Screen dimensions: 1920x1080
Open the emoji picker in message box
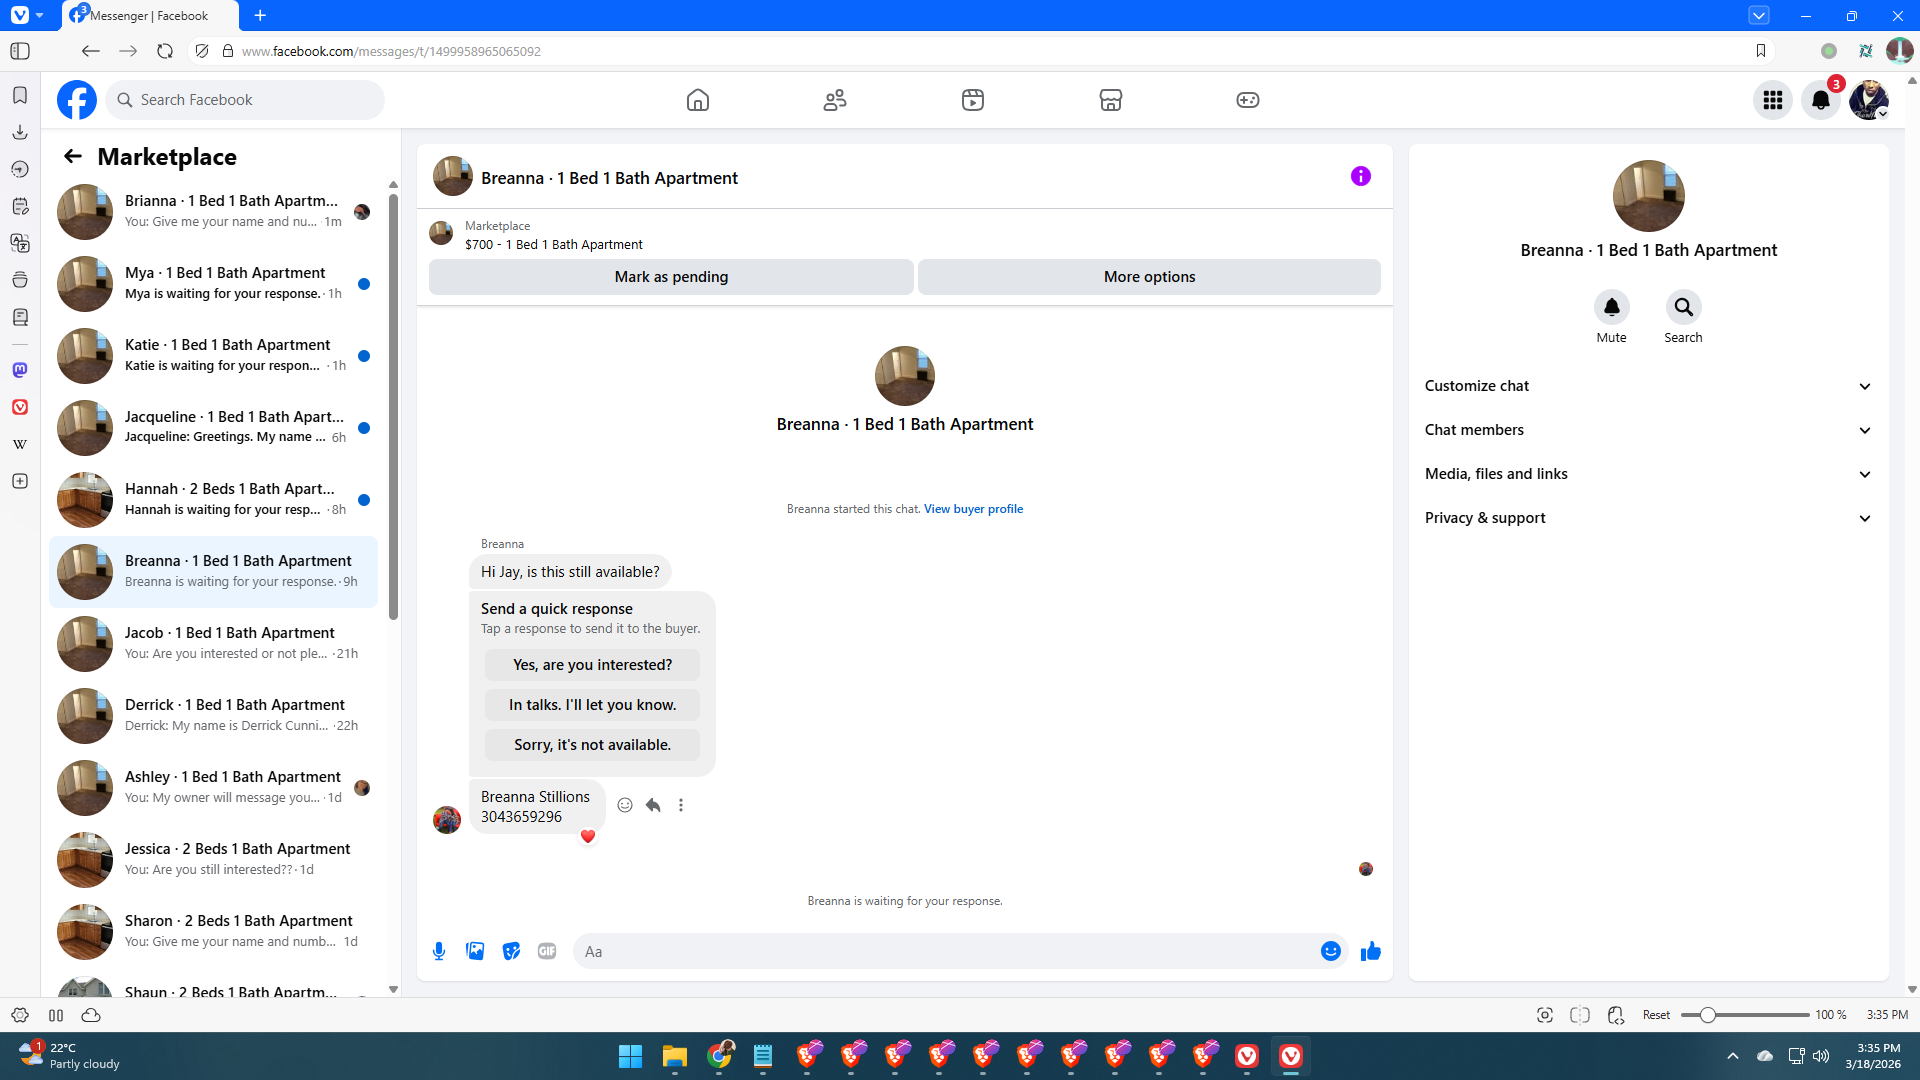(1330, 951)
